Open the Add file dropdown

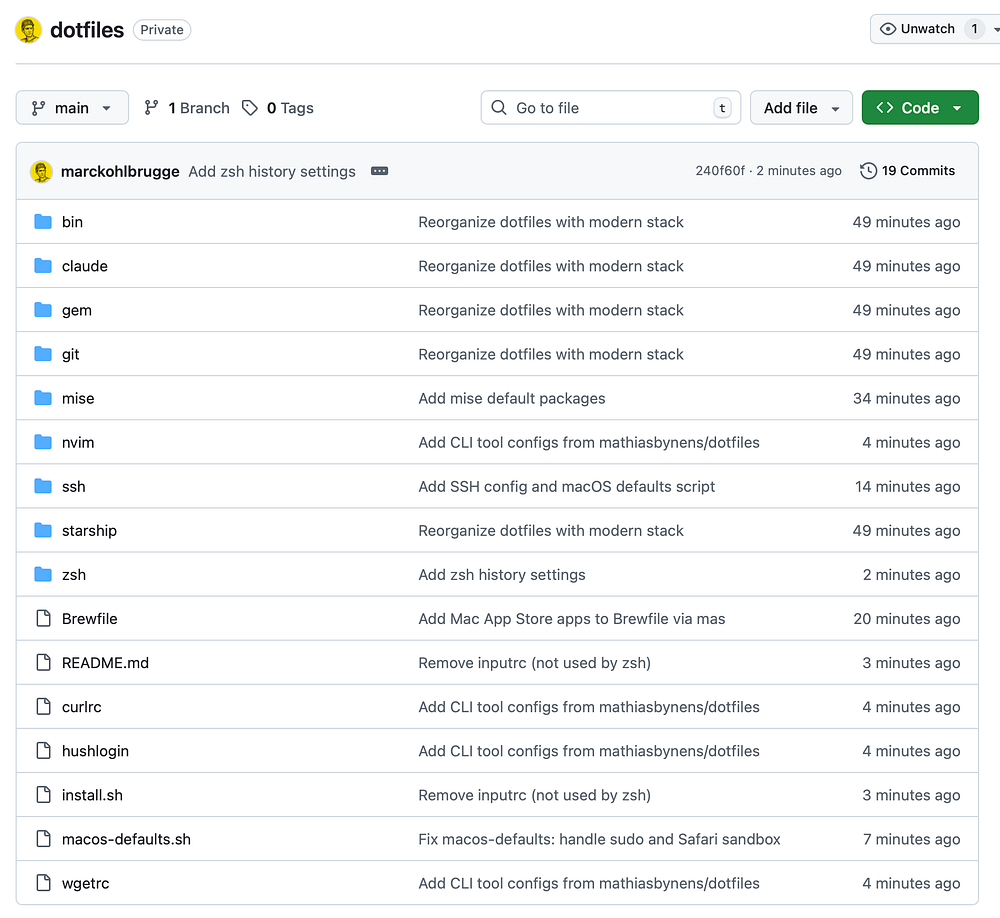(802, 108)
